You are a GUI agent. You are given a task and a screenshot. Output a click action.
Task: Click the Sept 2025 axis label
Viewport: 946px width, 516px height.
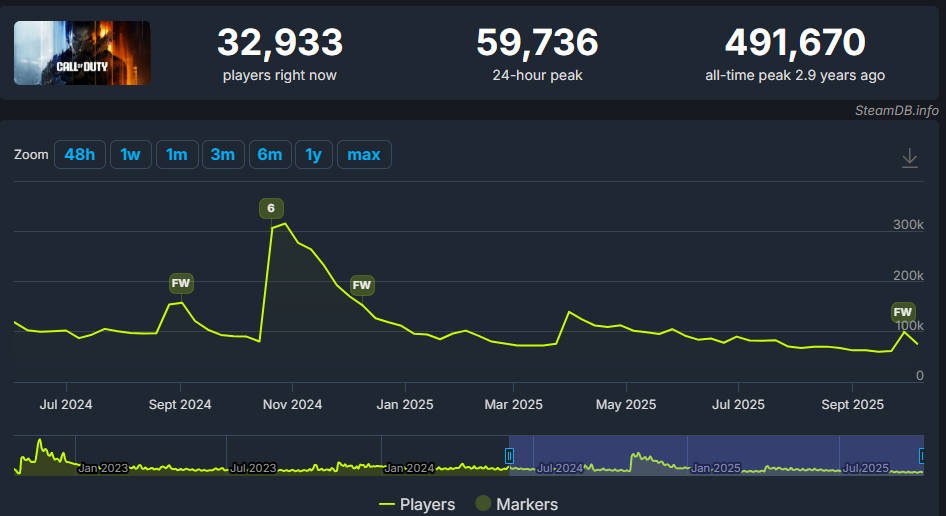[x=852, y=404]
